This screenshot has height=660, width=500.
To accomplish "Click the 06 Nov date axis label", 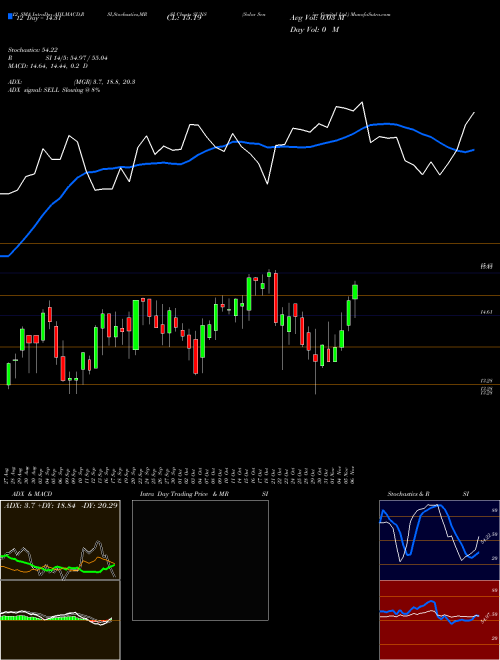I will pos(355,475).
